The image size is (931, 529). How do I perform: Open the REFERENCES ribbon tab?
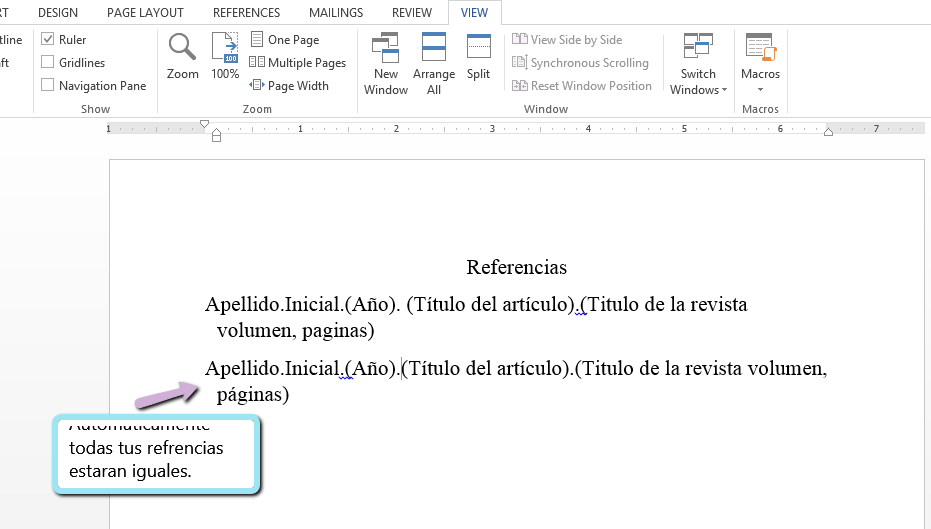(246, 13)
